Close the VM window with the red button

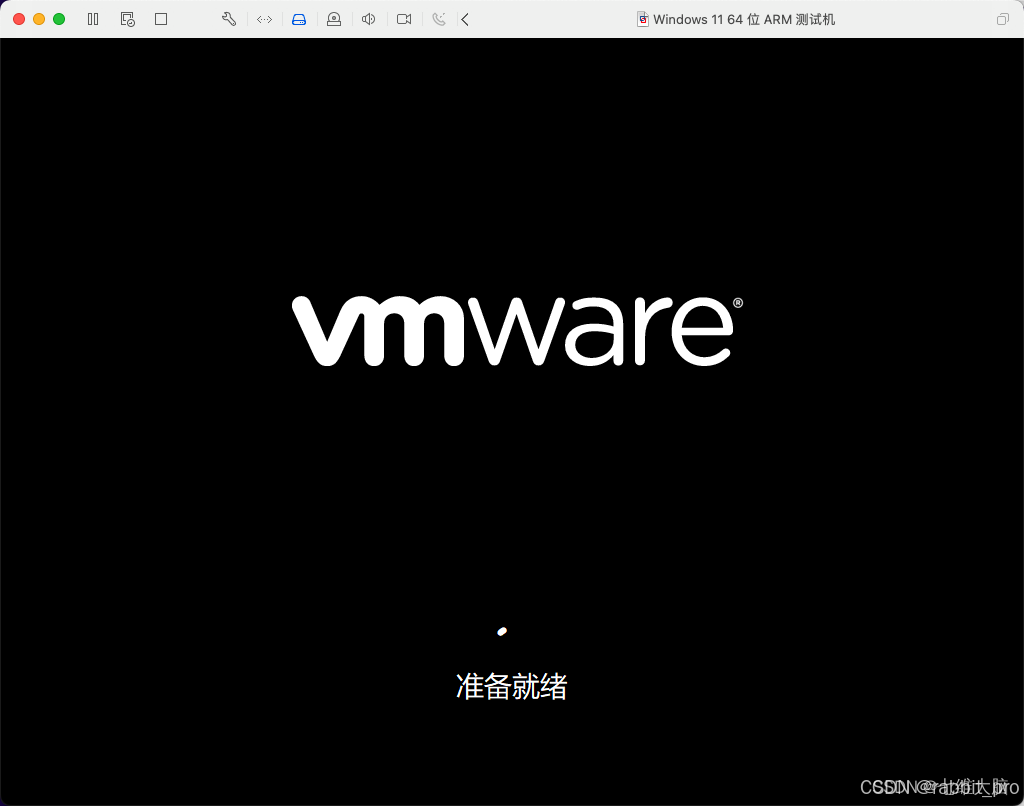(19, 19)
